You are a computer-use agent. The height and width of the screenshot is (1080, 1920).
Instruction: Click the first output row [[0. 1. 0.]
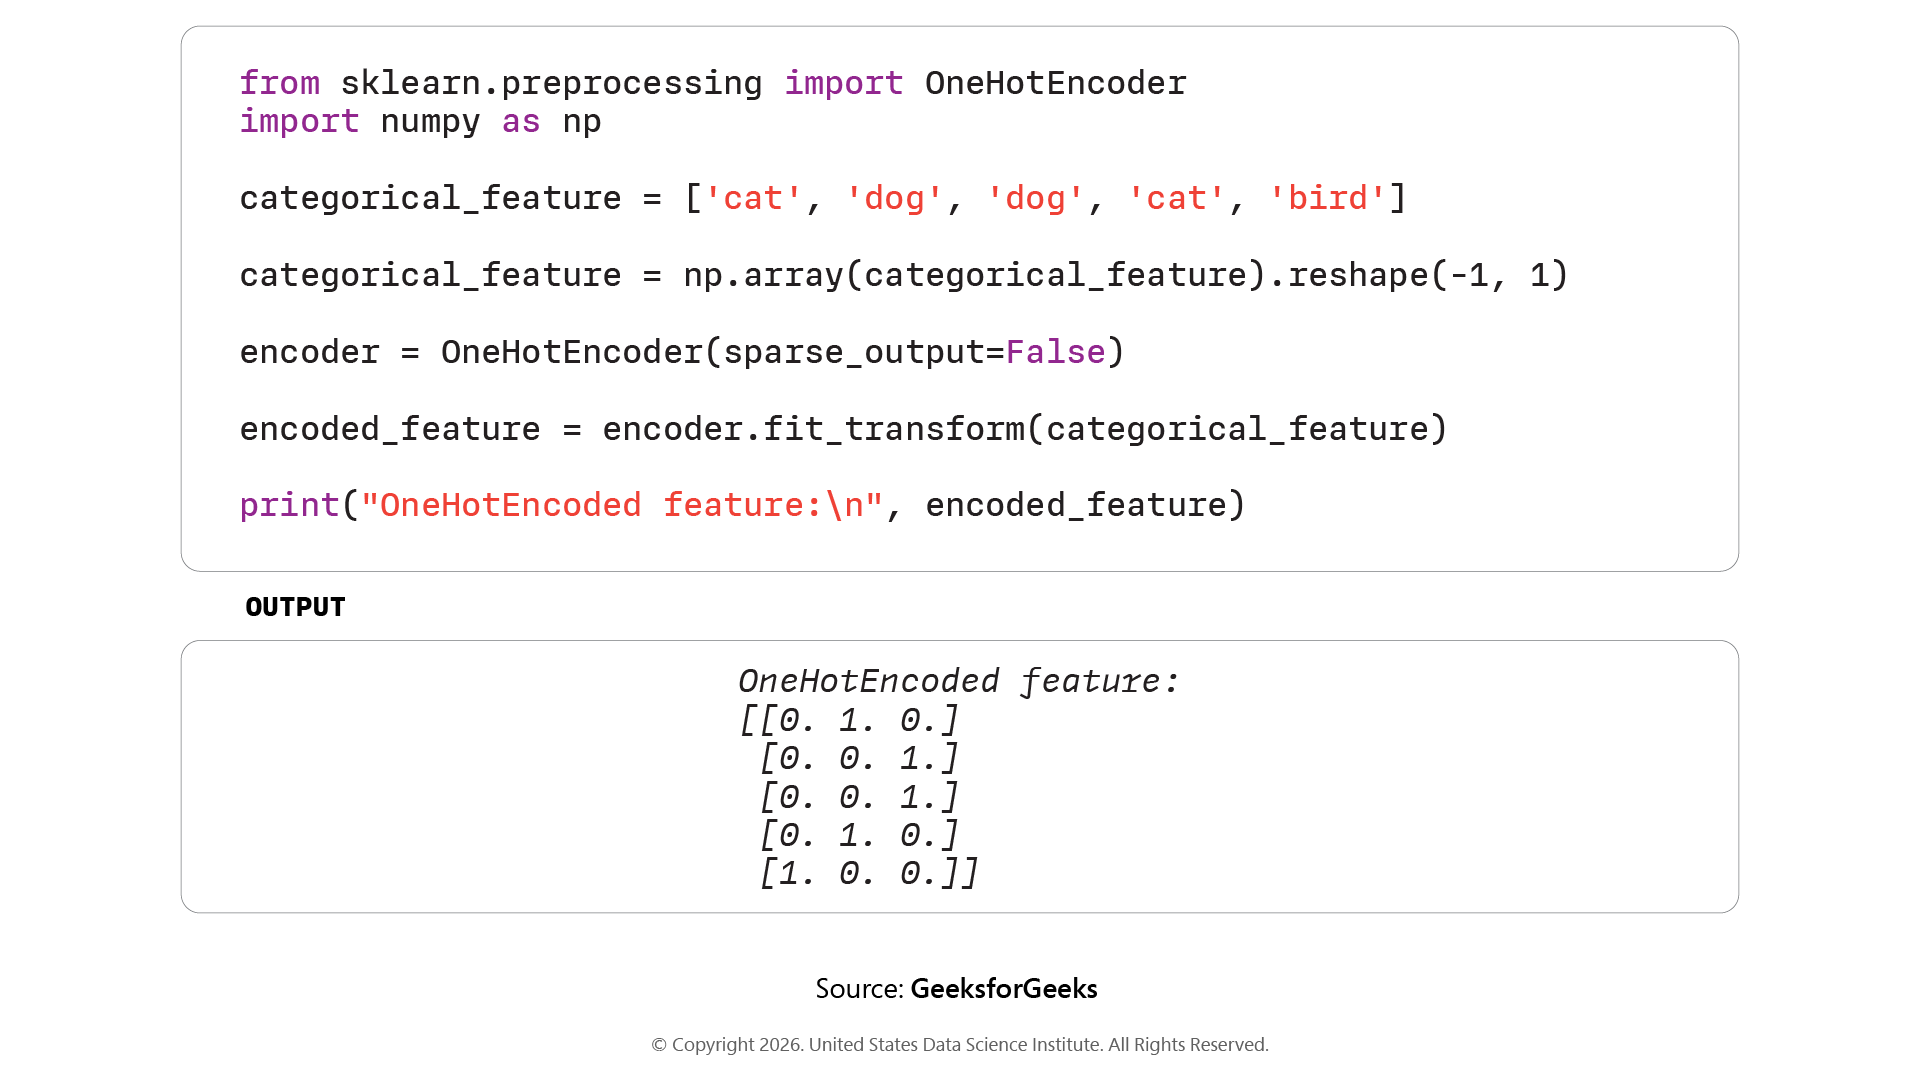click(x=848, y=720)
